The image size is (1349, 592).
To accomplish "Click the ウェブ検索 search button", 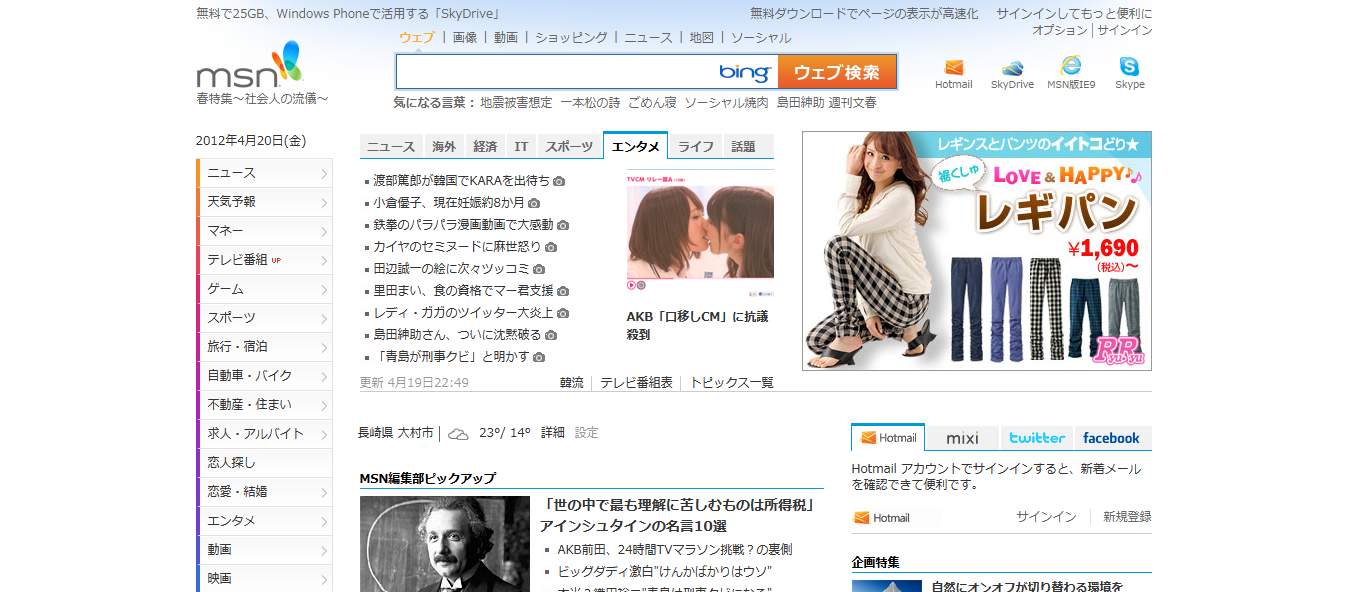I will (x=837, y=72).
